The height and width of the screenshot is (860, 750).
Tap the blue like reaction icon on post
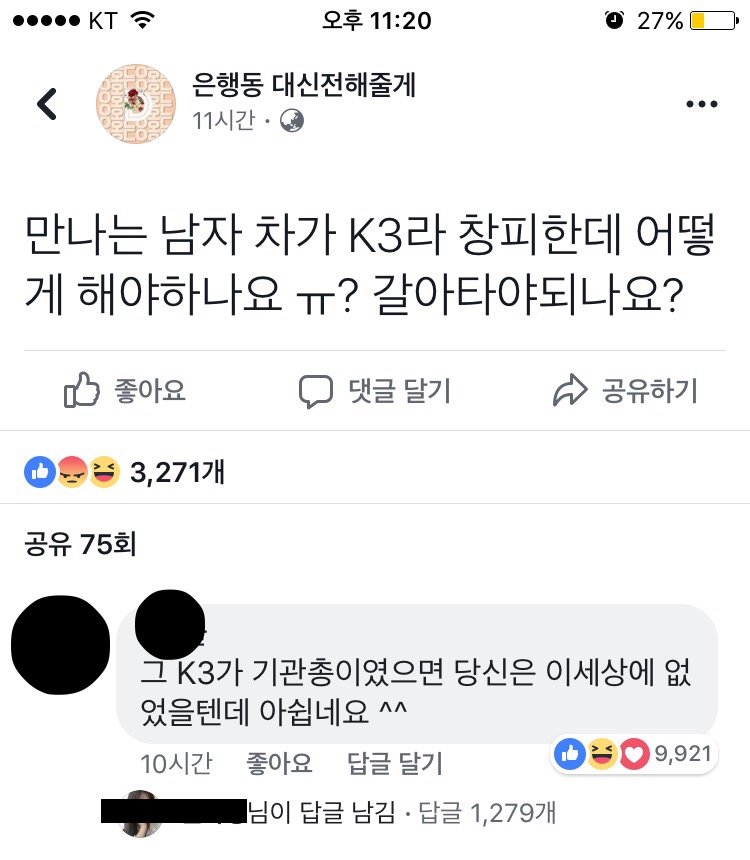(40, 472)
